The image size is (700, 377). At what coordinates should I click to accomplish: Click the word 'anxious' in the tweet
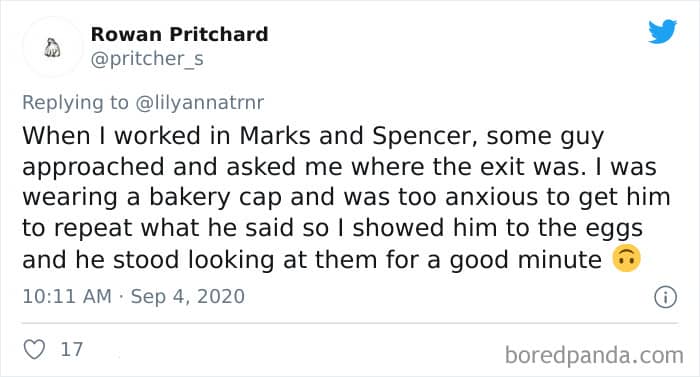coord(491,197)
